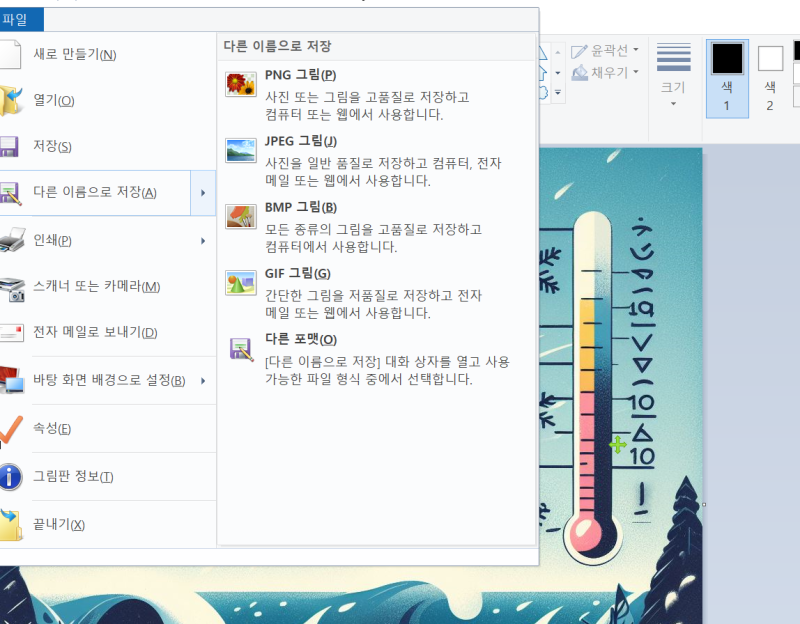This screenshot has height=624, width=800.
Task: Click 그림판 정보 about entry
Action: tap(72, 476)
